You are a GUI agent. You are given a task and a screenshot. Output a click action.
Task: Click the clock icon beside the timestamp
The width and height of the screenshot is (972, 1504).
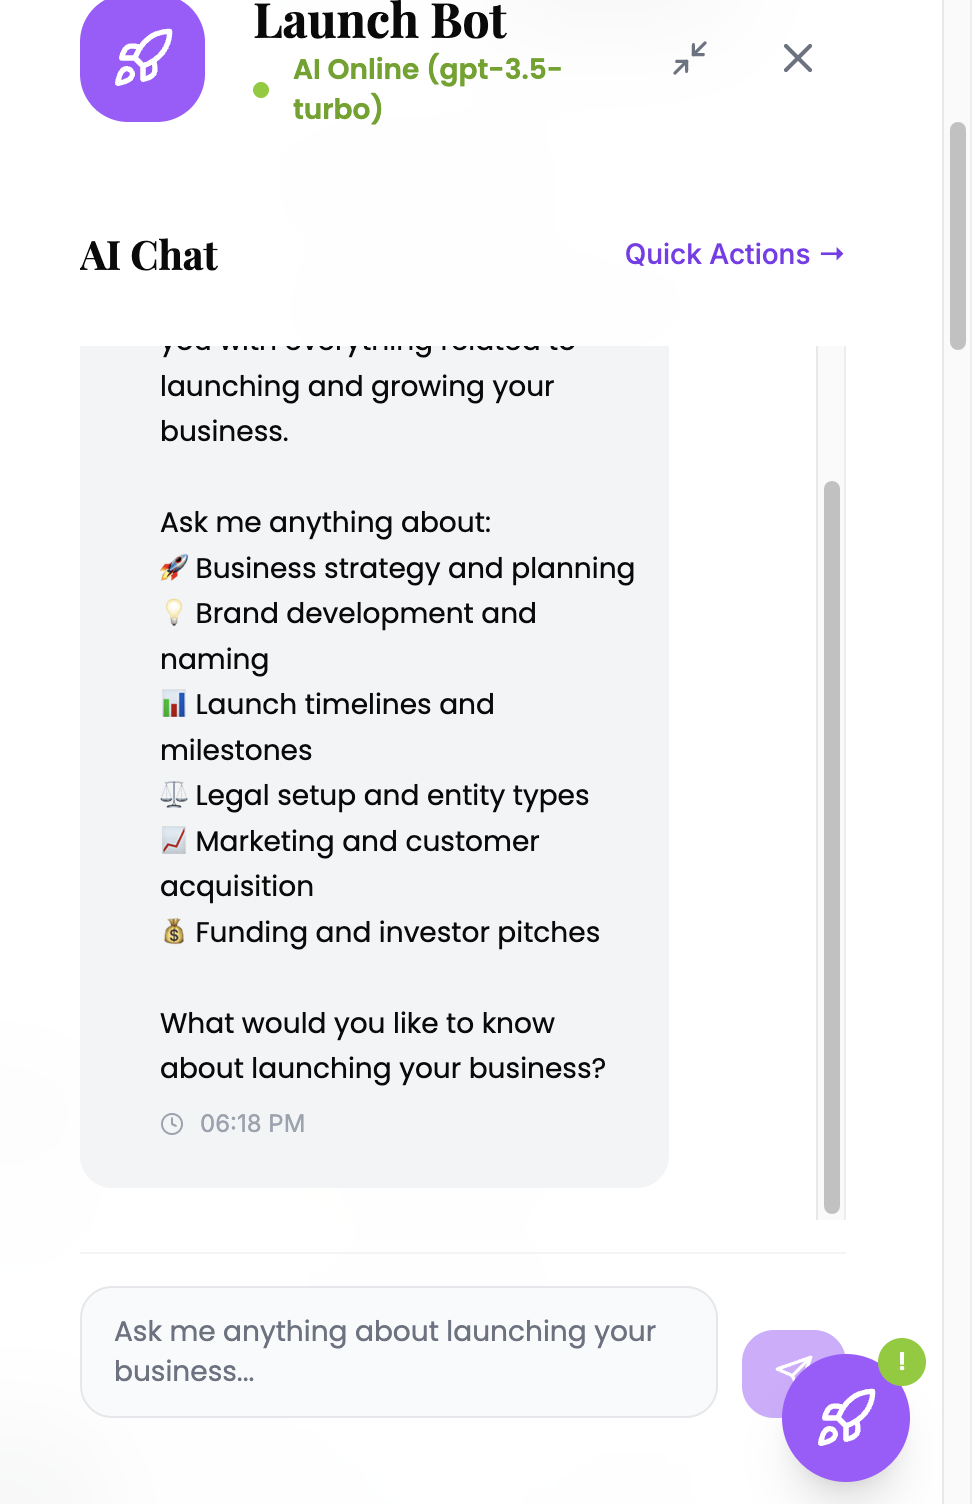click(x=172, y=1124)
